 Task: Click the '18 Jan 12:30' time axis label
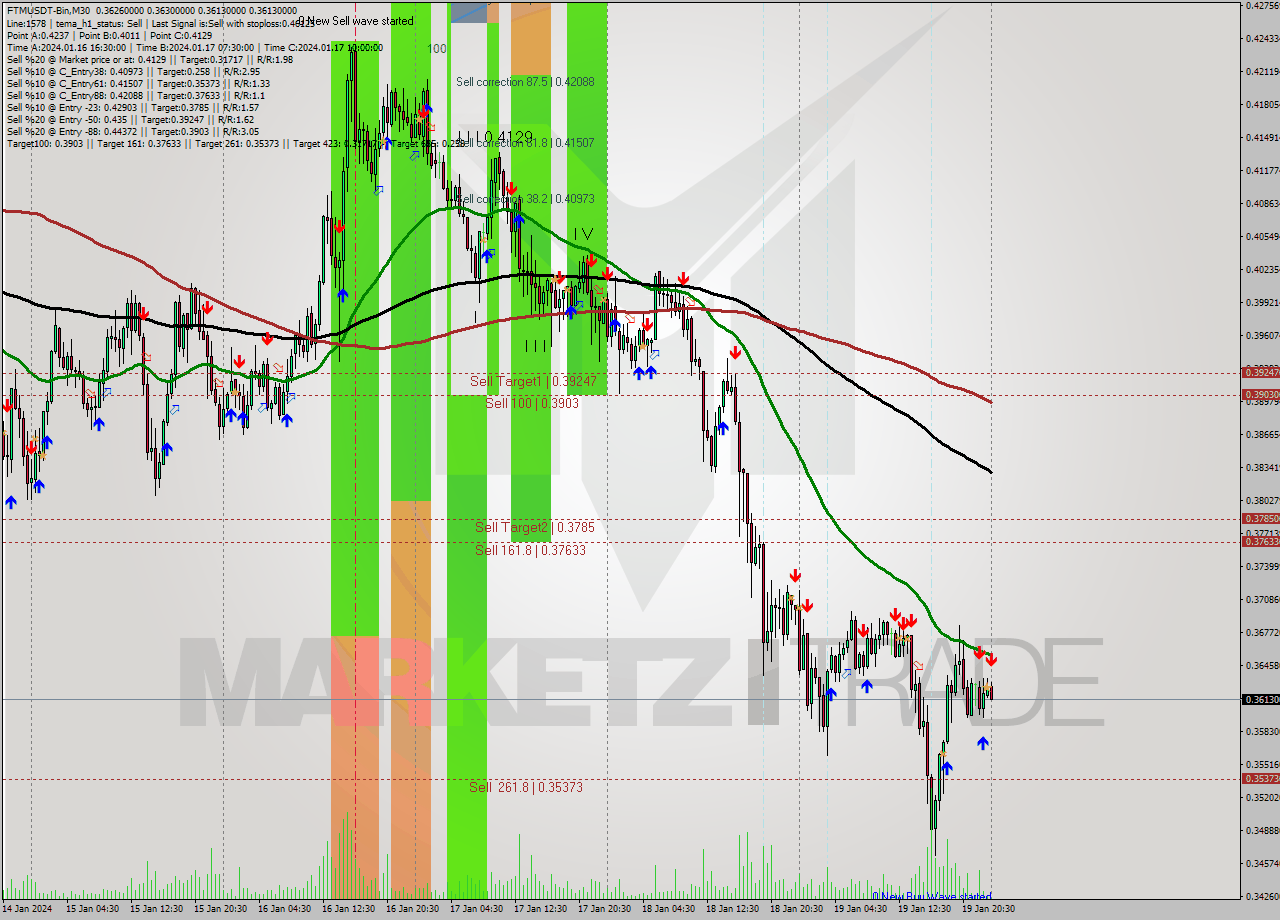click(734, 909)
